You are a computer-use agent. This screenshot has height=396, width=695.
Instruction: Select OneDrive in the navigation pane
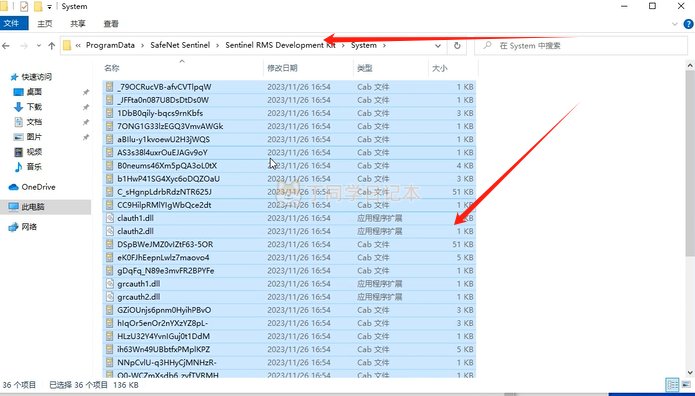pos(38,187)
